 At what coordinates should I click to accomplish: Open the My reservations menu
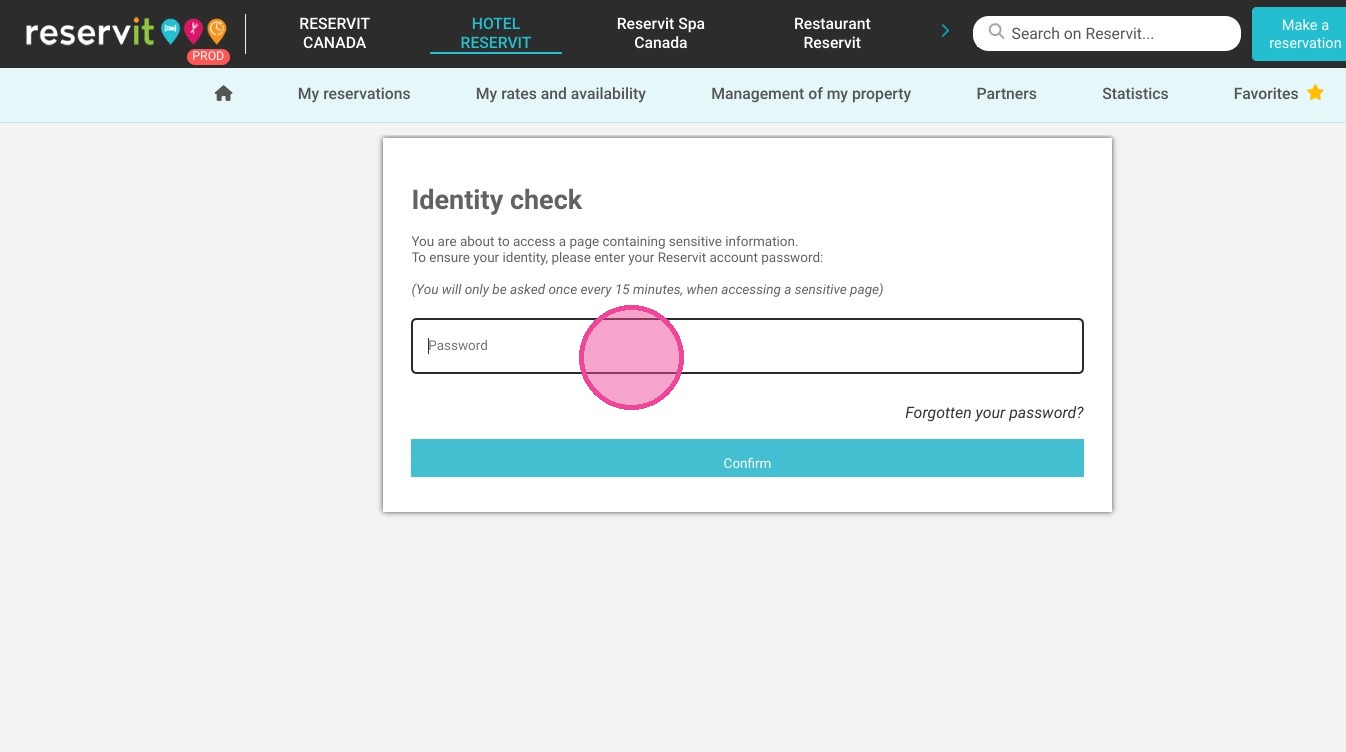click(x=354, y=94)
